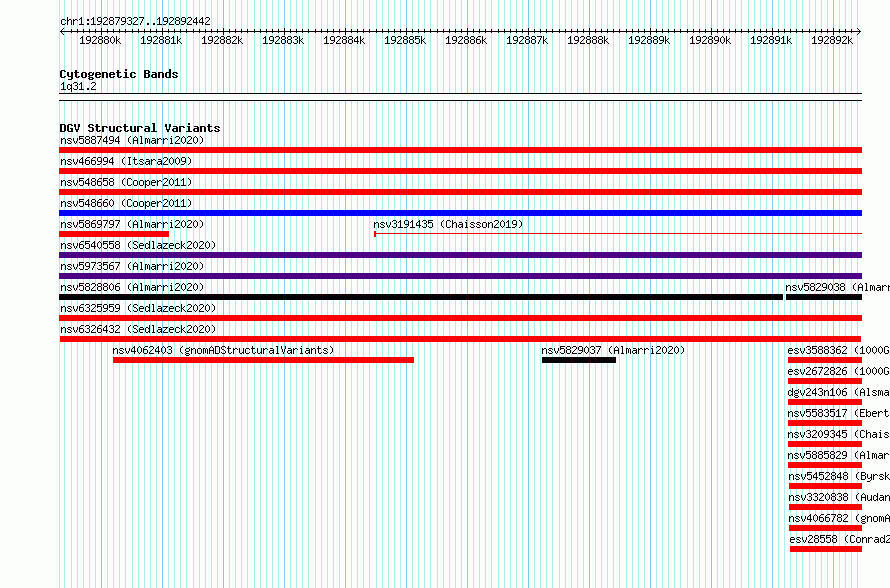The width and height of the screenshot is (890, 588).
Task: Click the 192891k ruler tick label
Action: 771,40
